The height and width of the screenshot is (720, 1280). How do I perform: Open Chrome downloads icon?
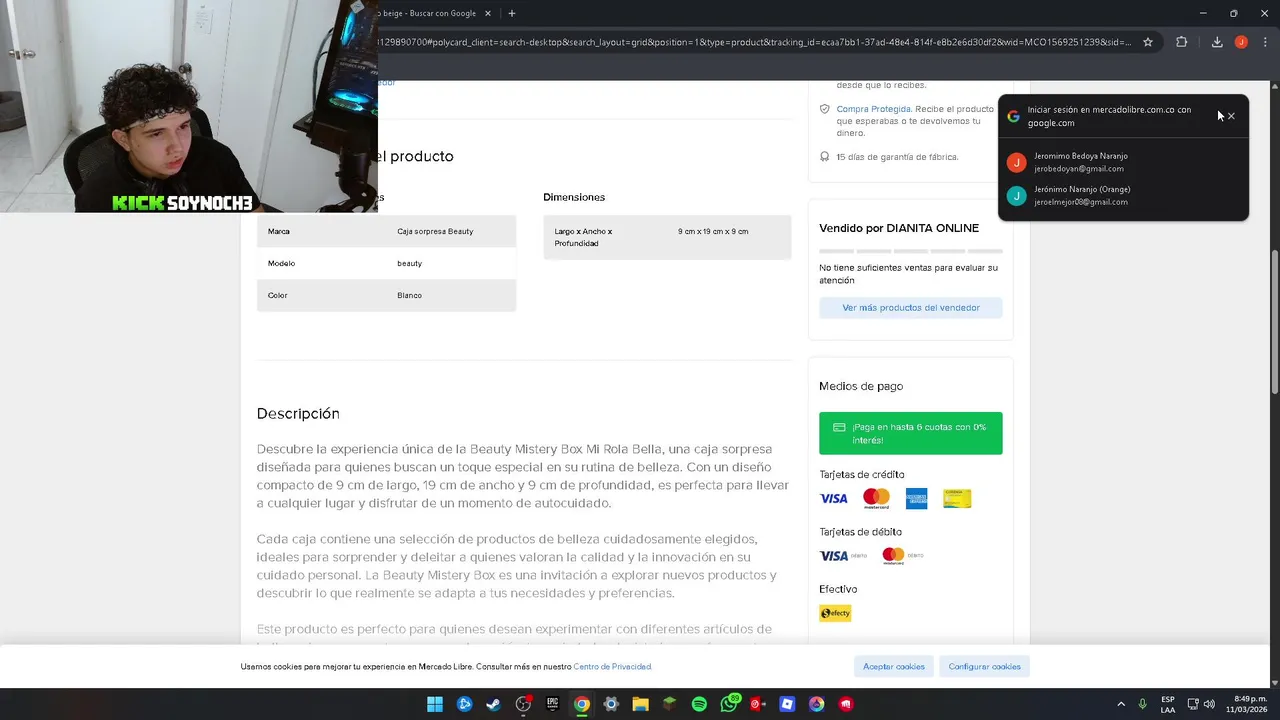pos(1217,42)
